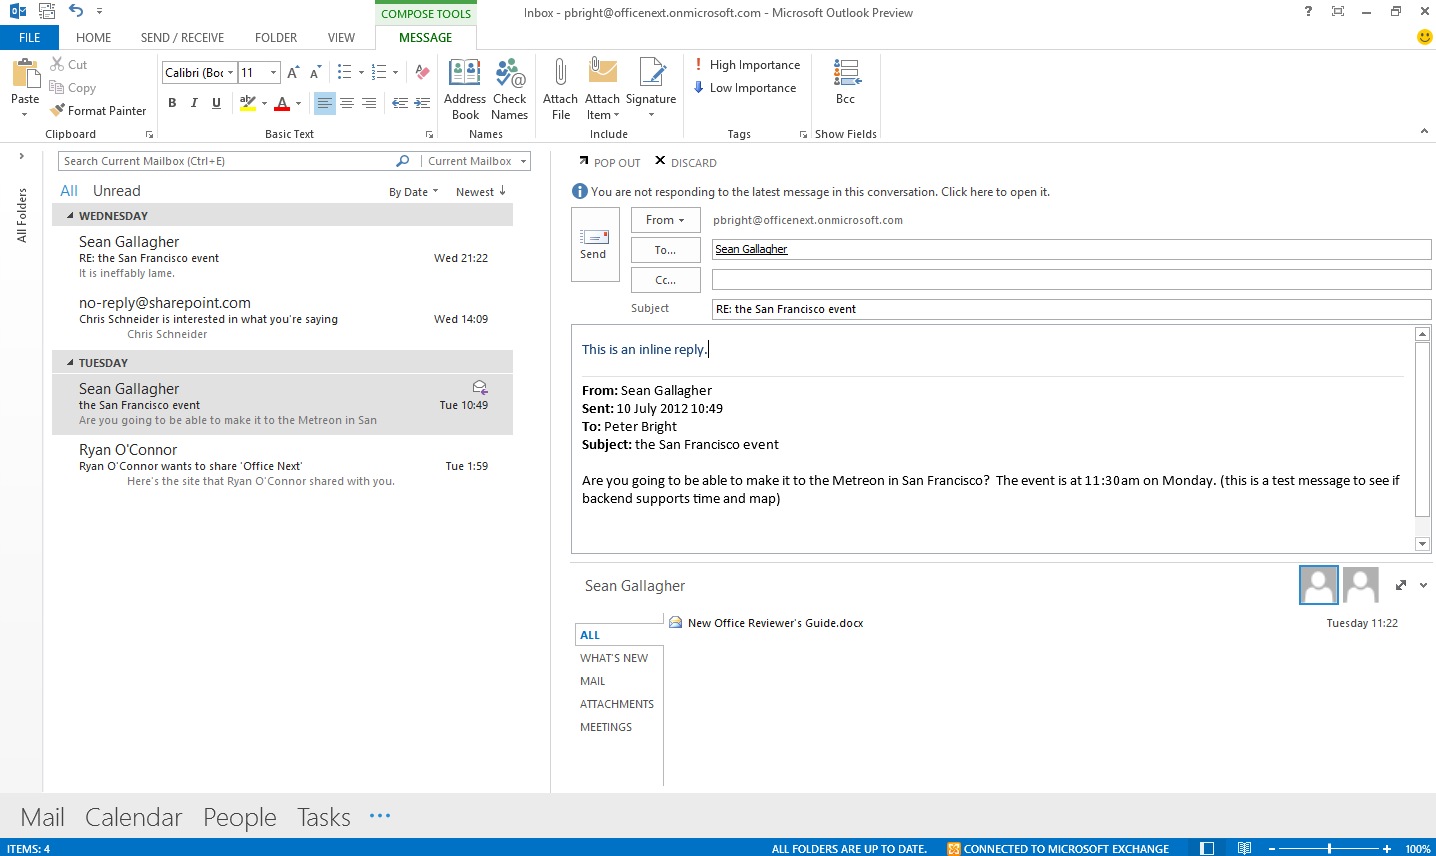The height and width of the screenshot is (856, 1436).
Task: Click the Bcc icon in Show Fields
Action: [845, 80]
